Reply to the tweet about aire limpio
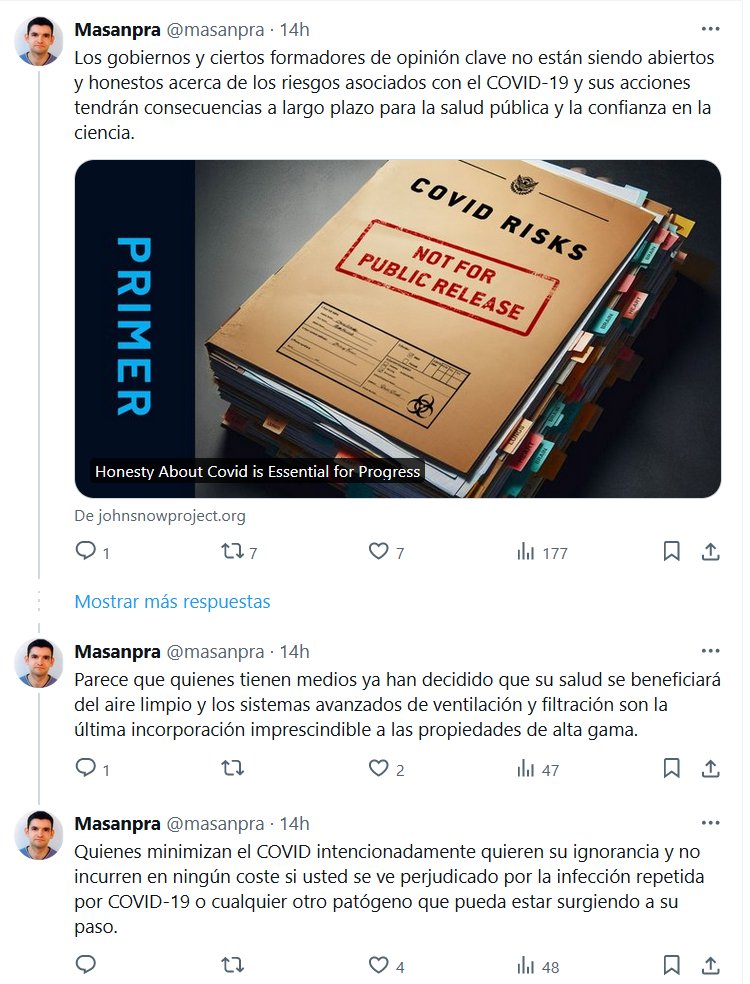 (85, 768)
